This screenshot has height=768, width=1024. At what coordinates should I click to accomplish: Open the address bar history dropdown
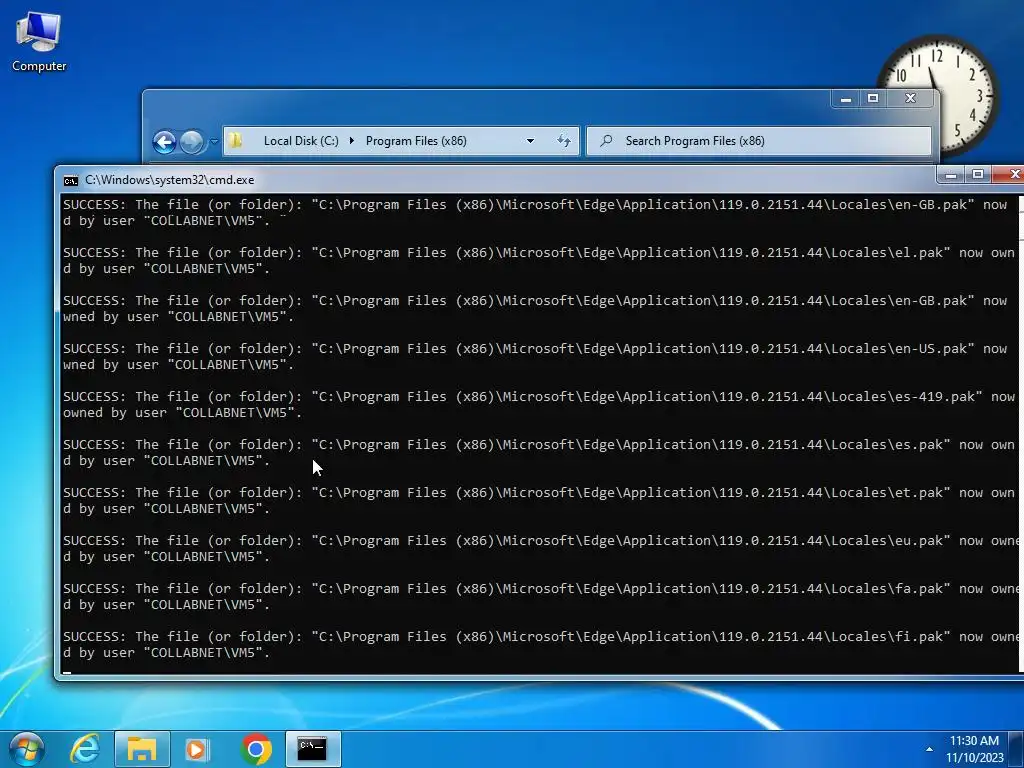[530, 140]
